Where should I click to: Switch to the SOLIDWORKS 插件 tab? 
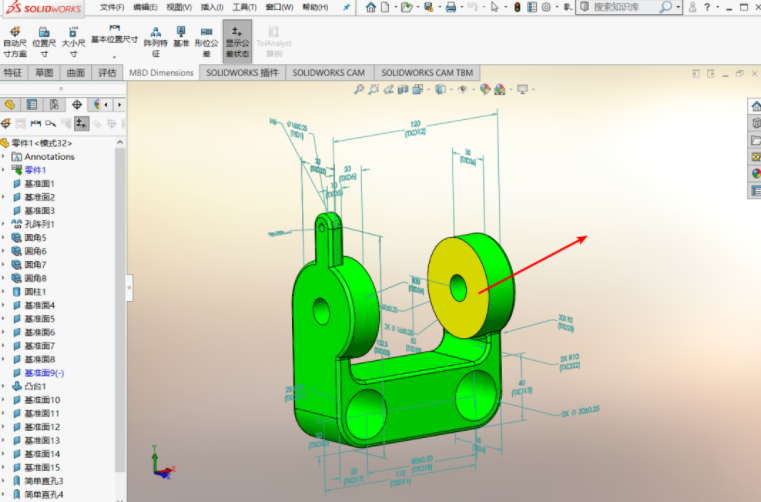pos(242,73)
